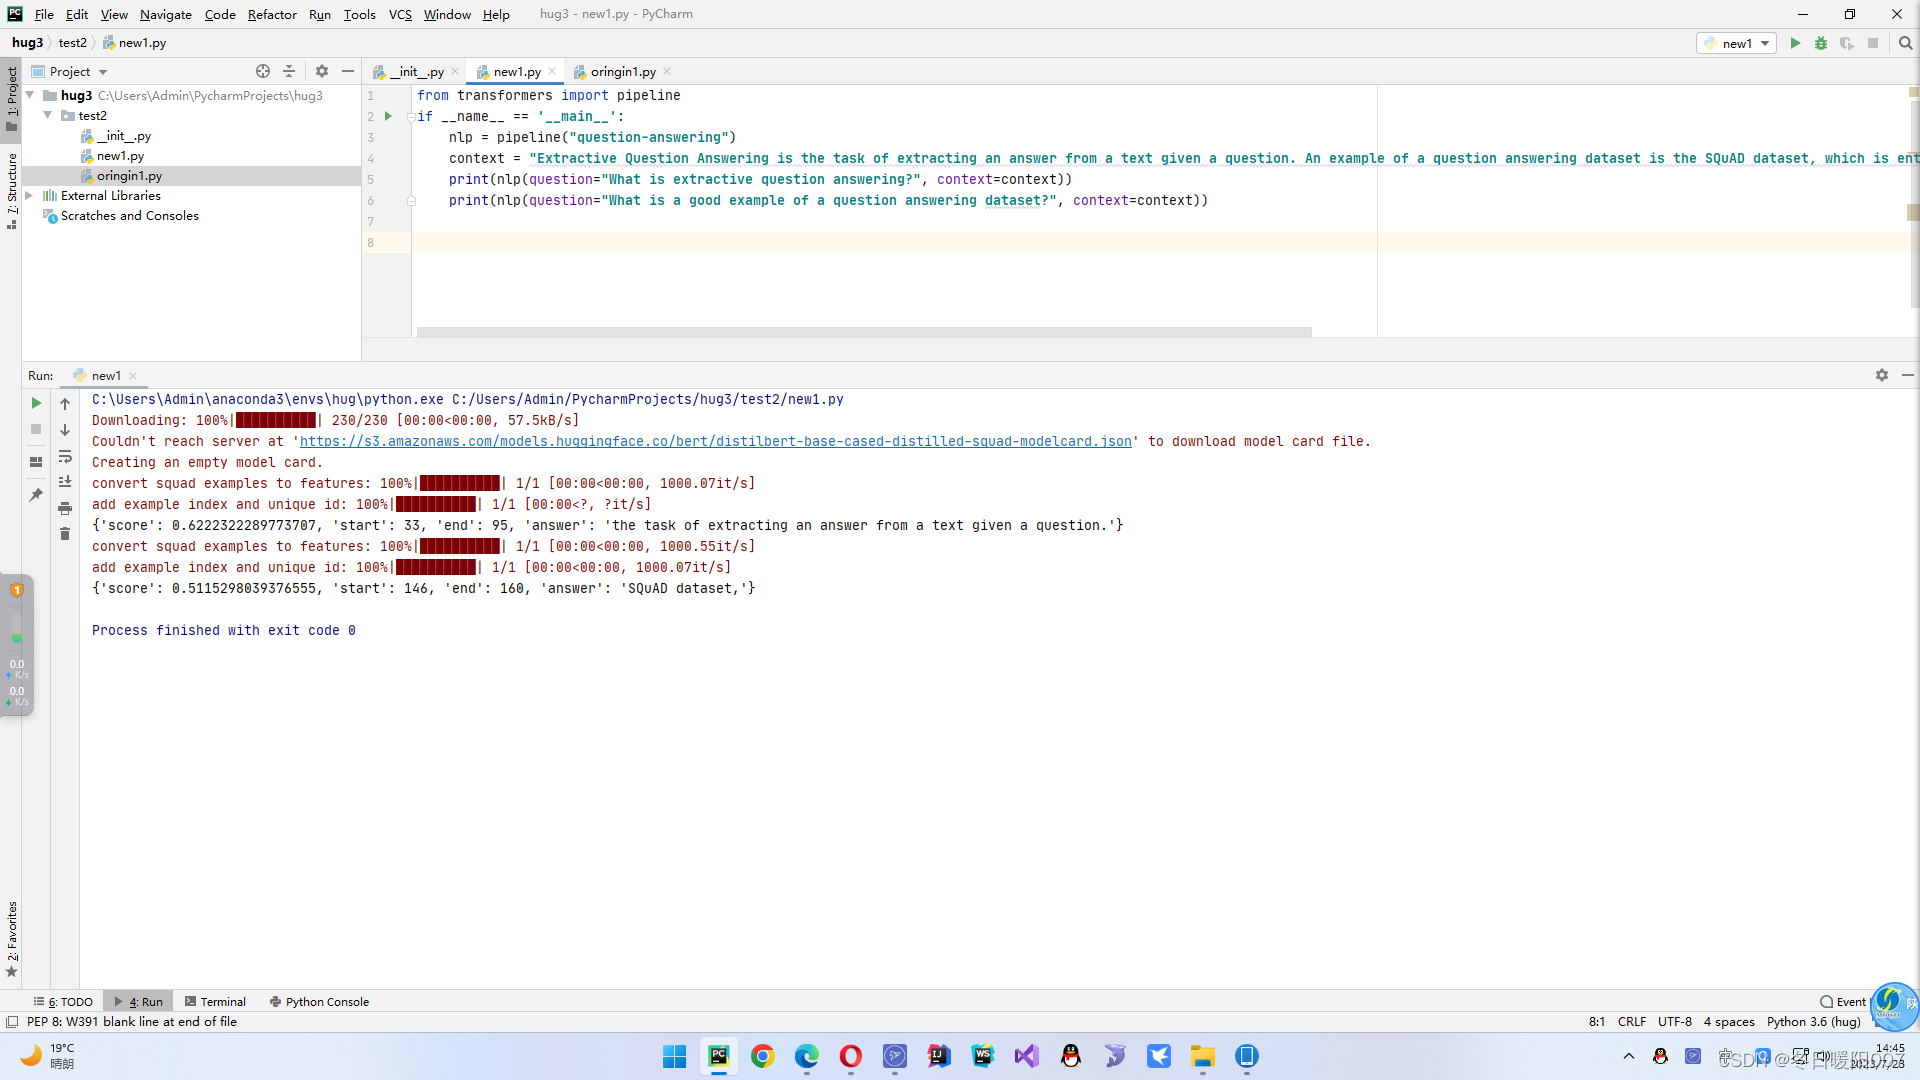Open the 6: TODO tool window

[x=63, y=1001]
